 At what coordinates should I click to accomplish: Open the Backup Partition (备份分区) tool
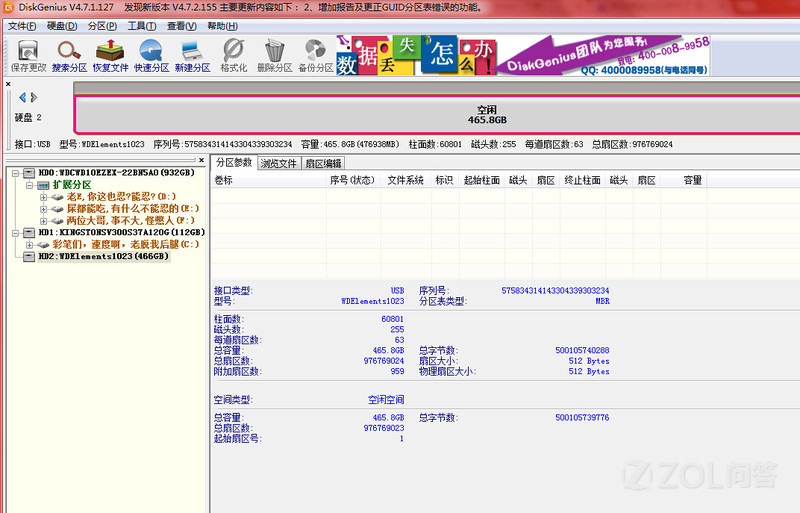316,56
